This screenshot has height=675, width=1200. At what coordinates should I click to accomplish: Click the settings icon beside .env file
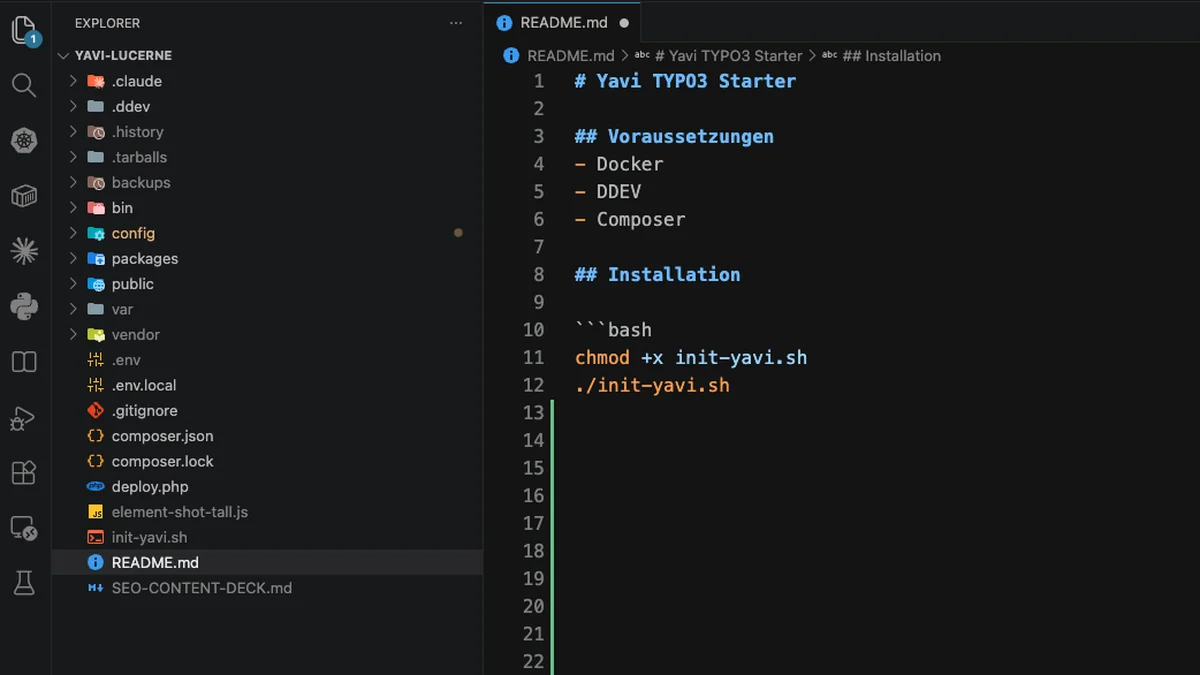tap(95, 360)
